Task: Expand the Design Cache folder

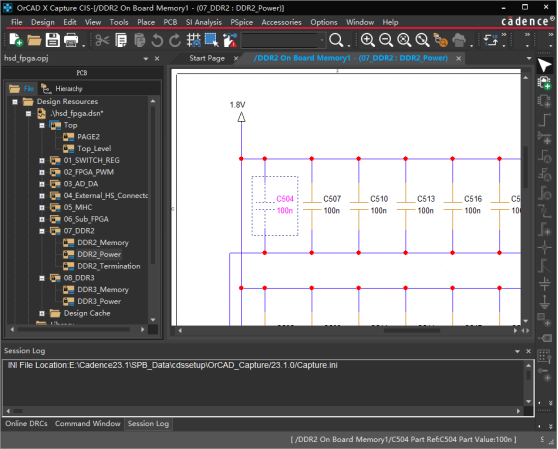Action: 42,313
